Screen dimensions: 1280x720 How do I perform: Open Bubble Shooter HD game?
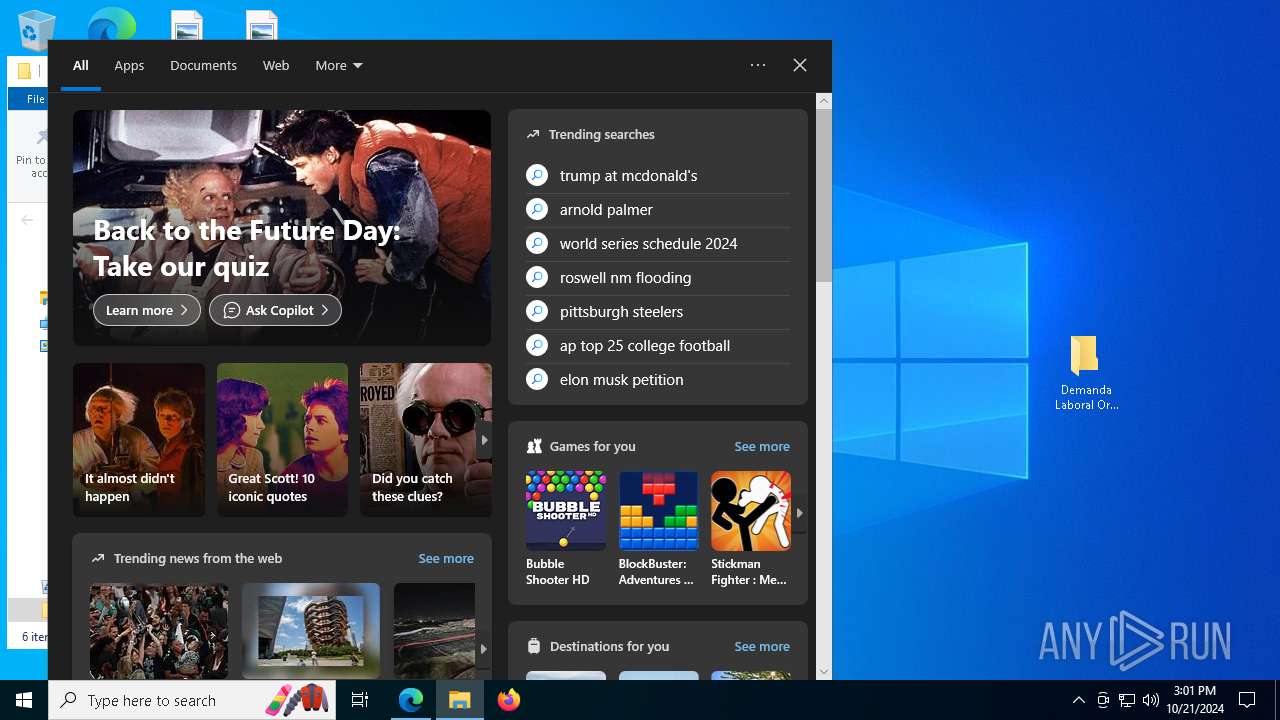click(x=566, y=529)
